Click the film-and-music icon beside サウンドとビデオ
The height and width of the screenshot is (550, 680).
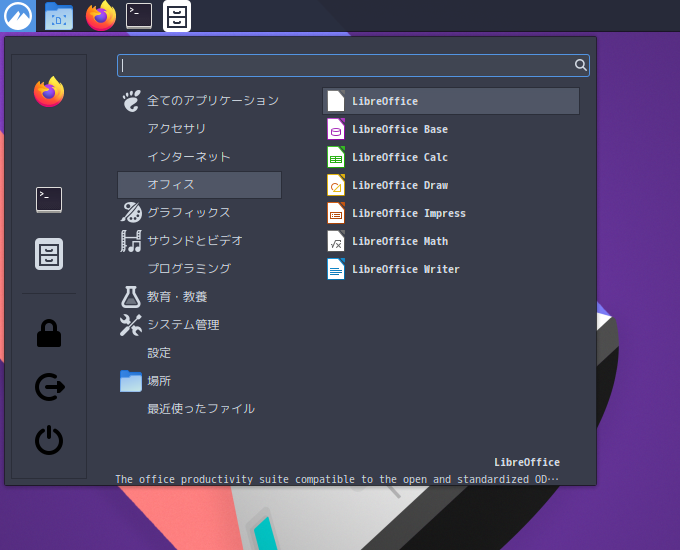point(131,241)
